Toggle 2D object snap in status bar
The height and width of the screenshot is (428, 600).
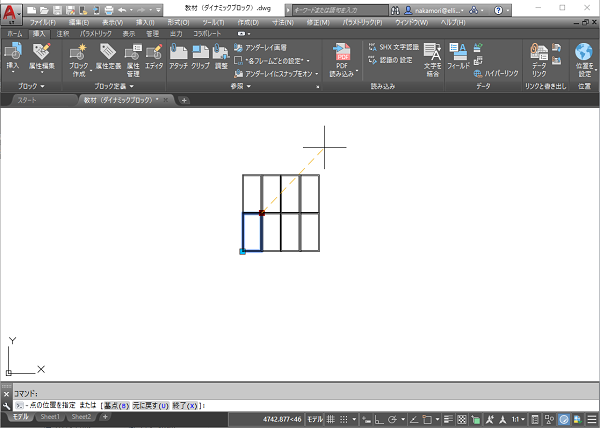pyautogui.click(x=427, y=420)
